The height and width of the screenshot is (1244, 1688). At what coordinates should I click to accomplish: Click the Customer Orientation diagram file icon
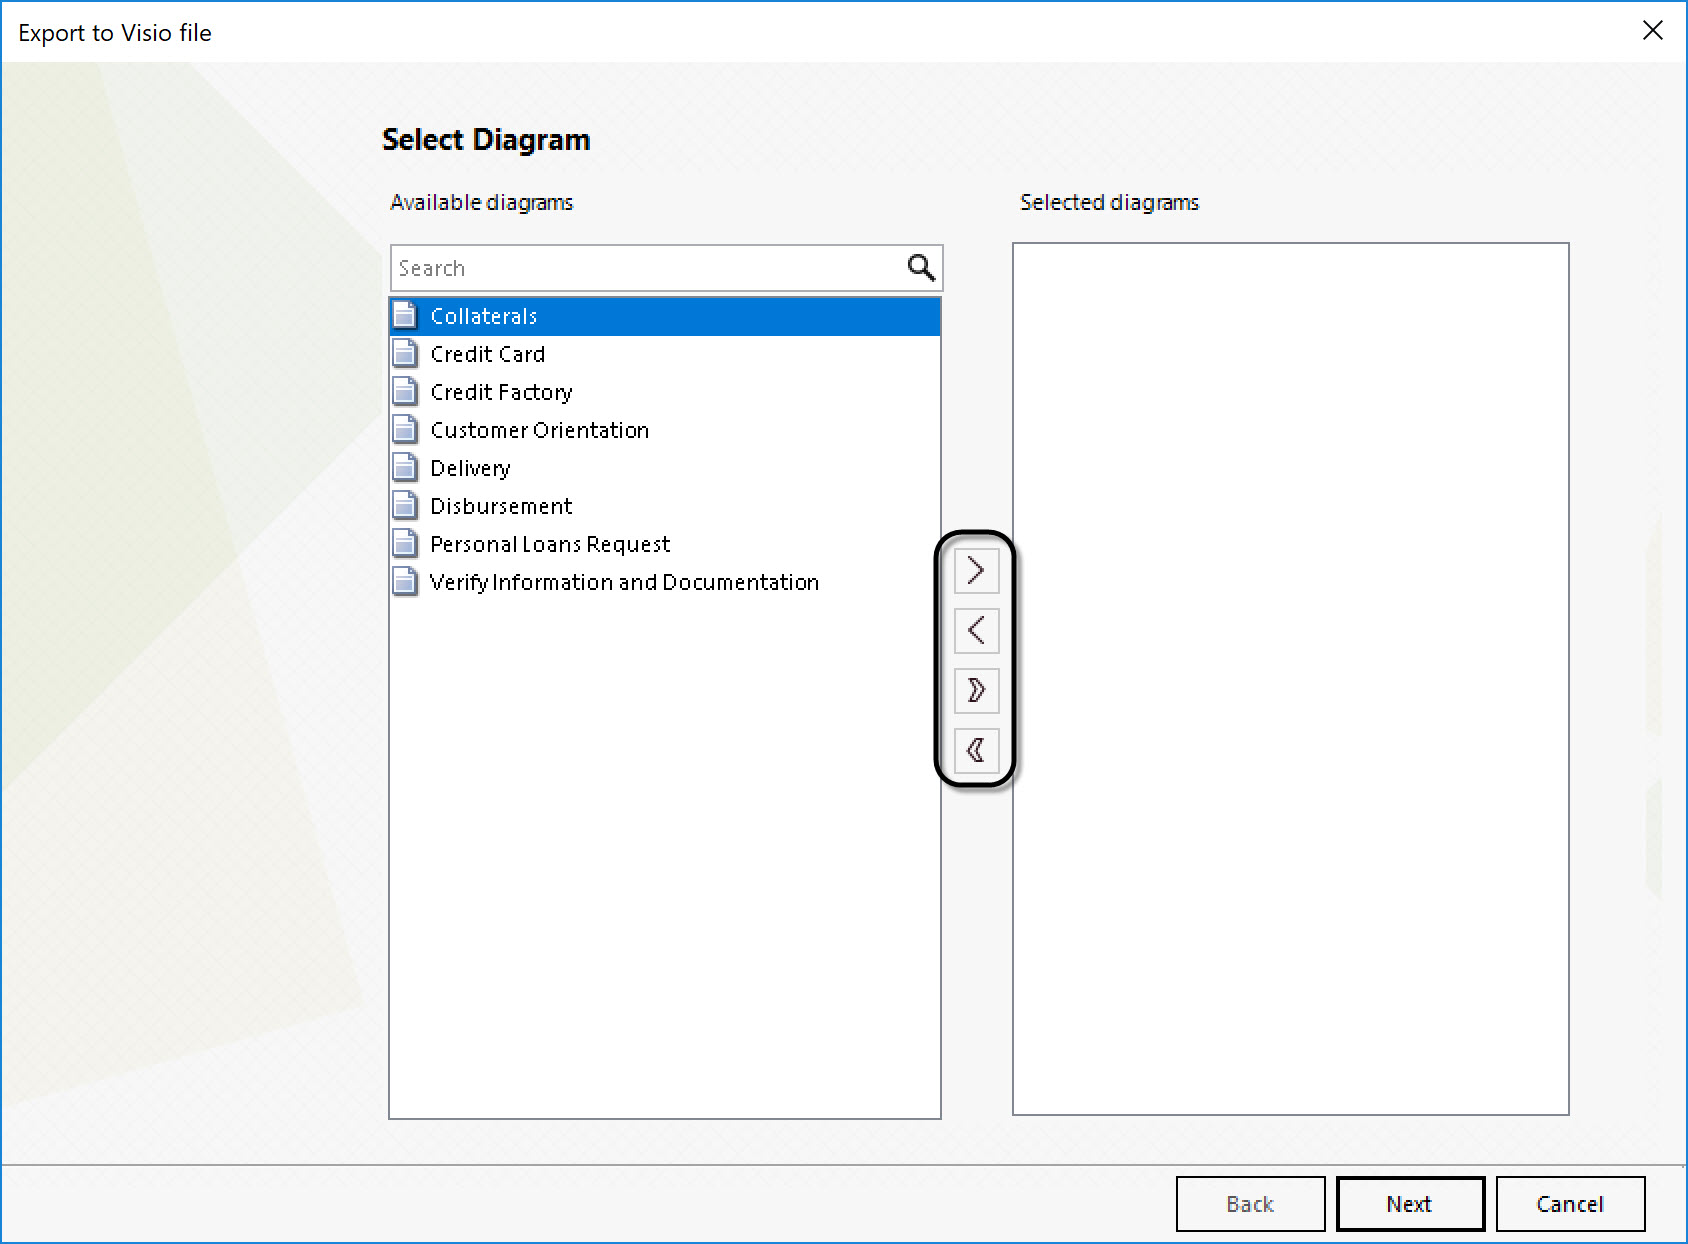(x=405, y=429)
